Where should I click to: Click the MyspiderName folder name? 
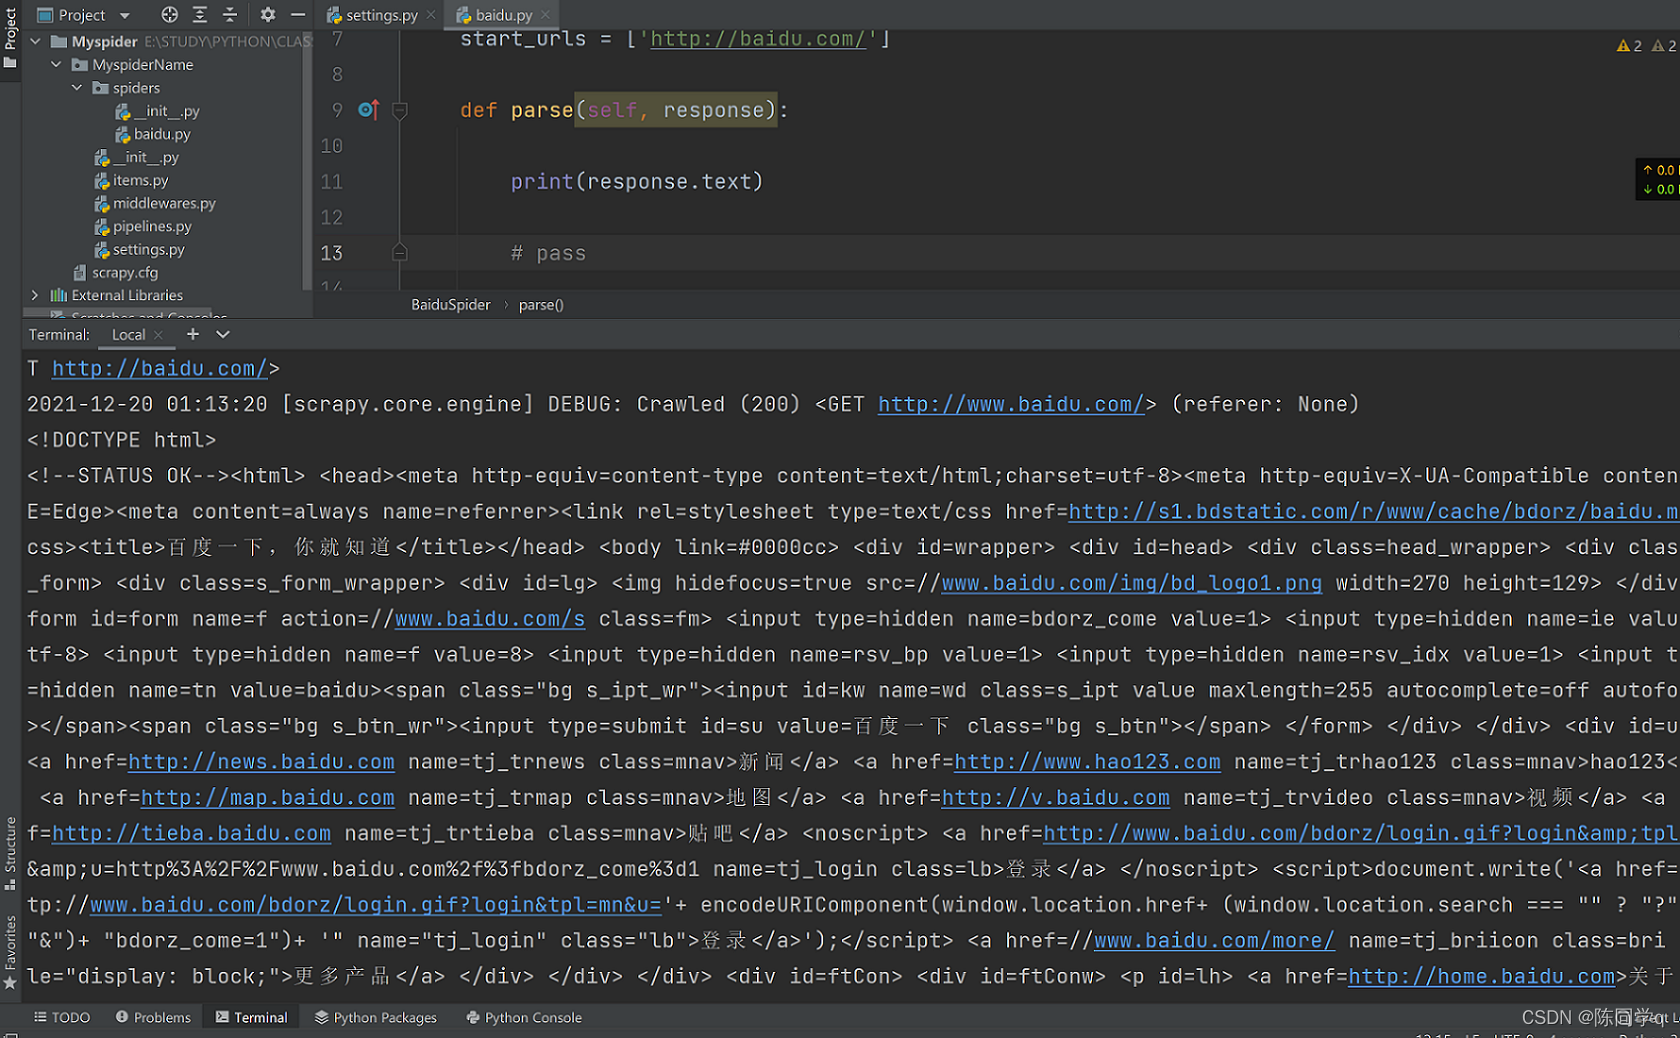[143, 65]
